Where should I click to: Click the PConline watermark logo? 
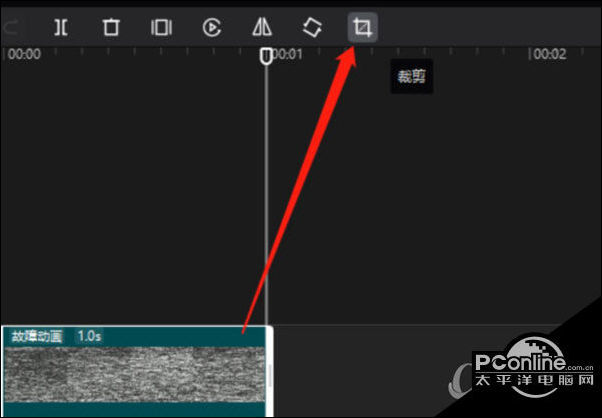click(521, 363)
